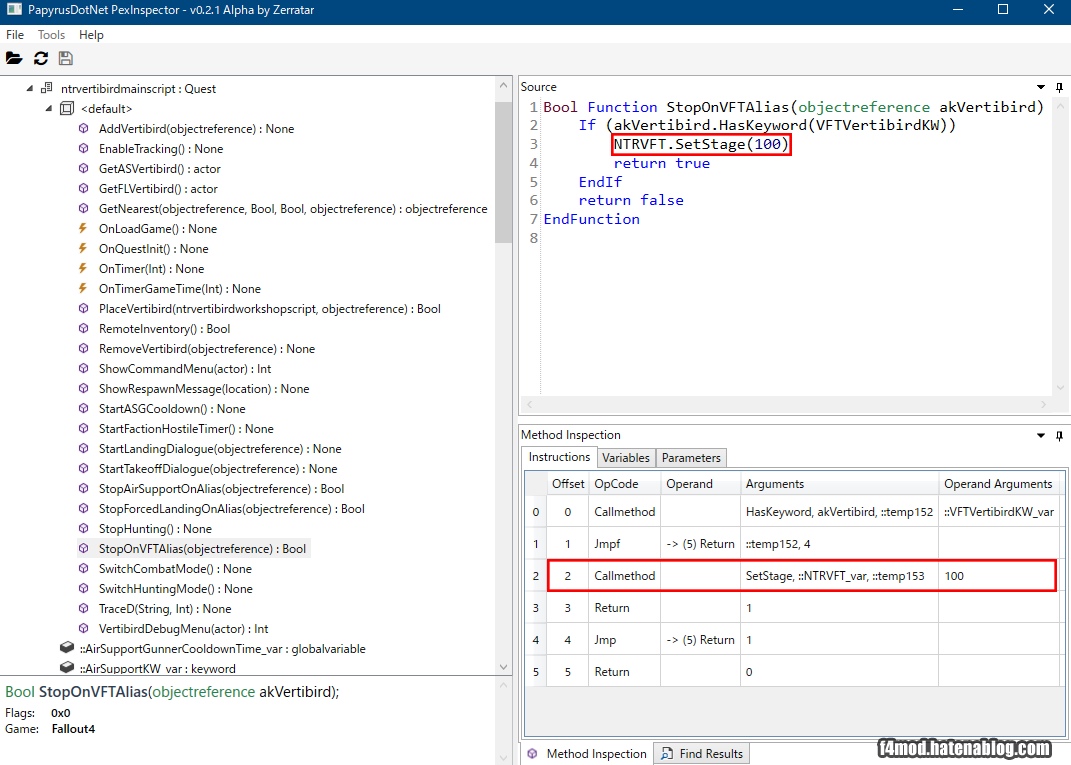The image size is (1071, 765).
Task: Click the method icon next to StopHunting
Action: point(83,528)
